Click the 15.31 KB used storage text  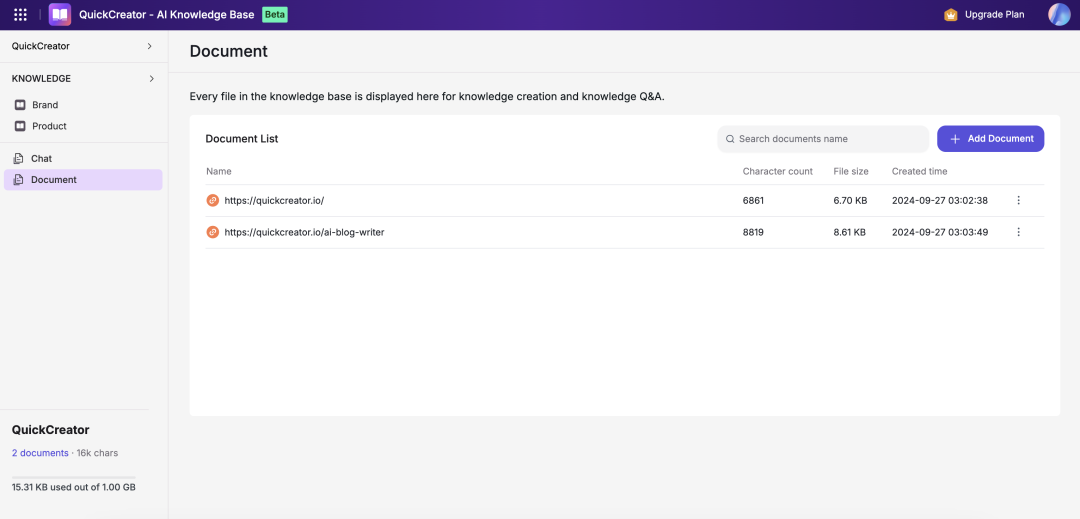coord(74,487)
